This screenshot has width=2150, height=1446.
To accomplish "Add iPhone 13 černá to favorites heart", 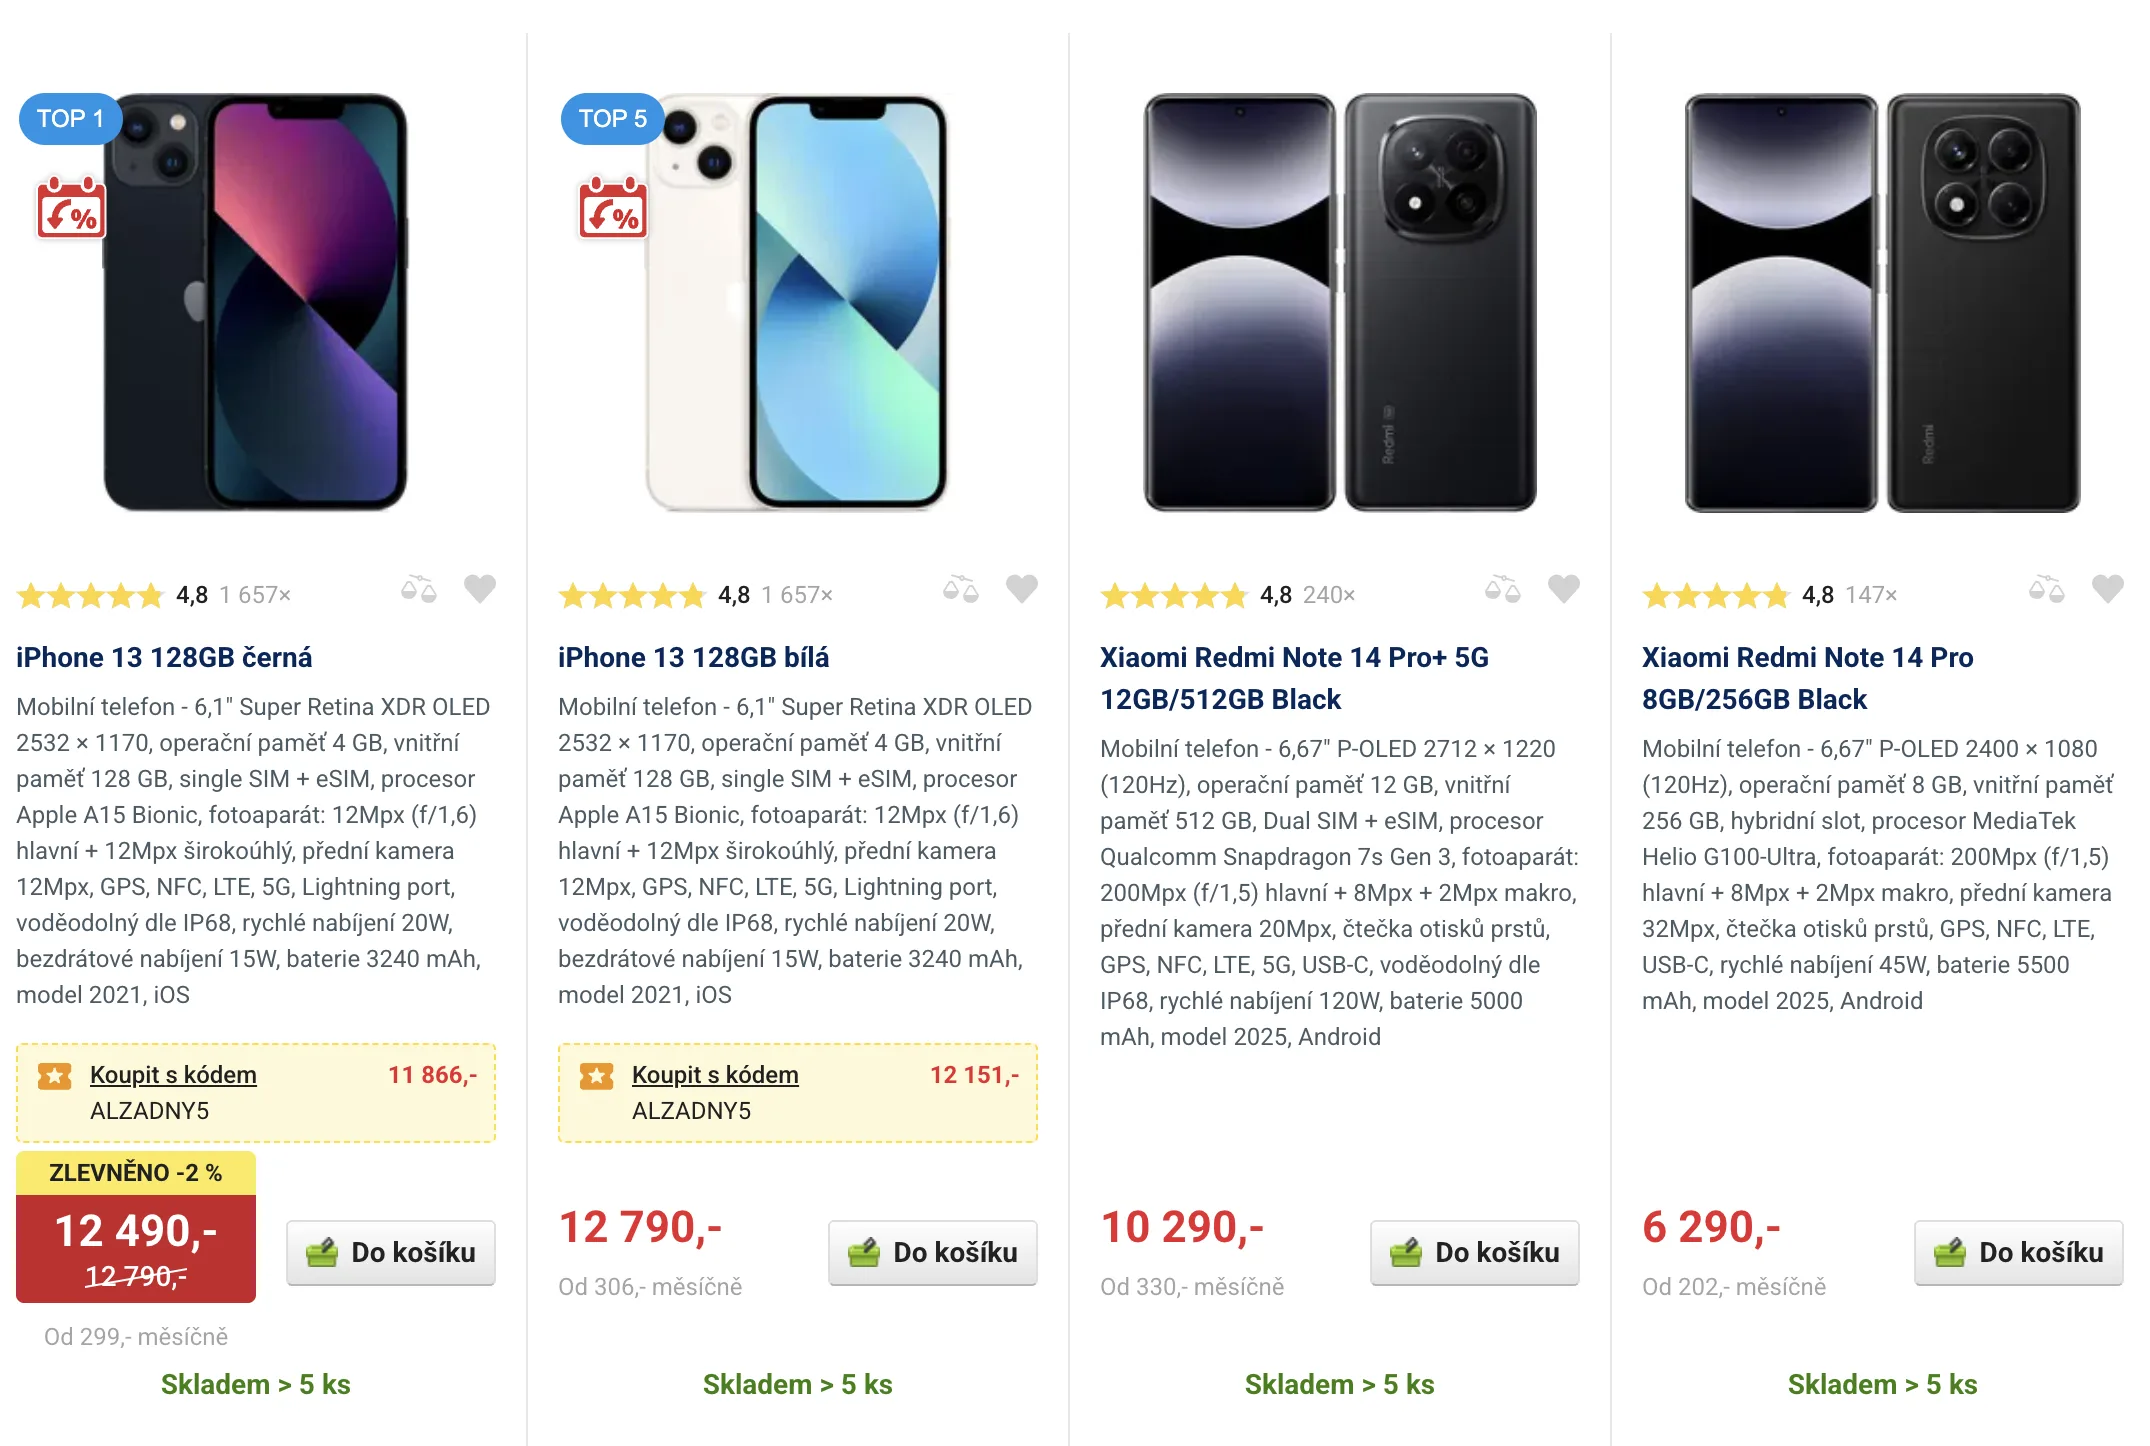I will point(480,589).
